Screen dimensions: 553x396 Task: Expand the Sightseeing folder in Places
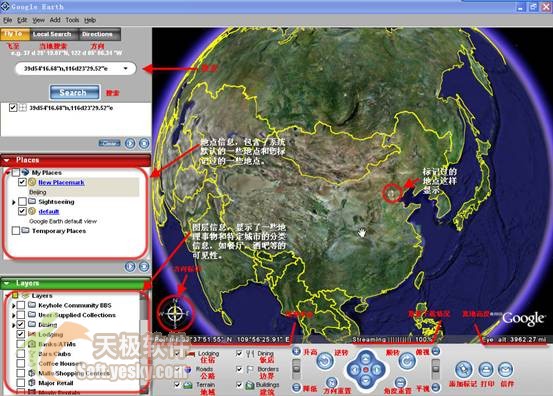[13, 202]
